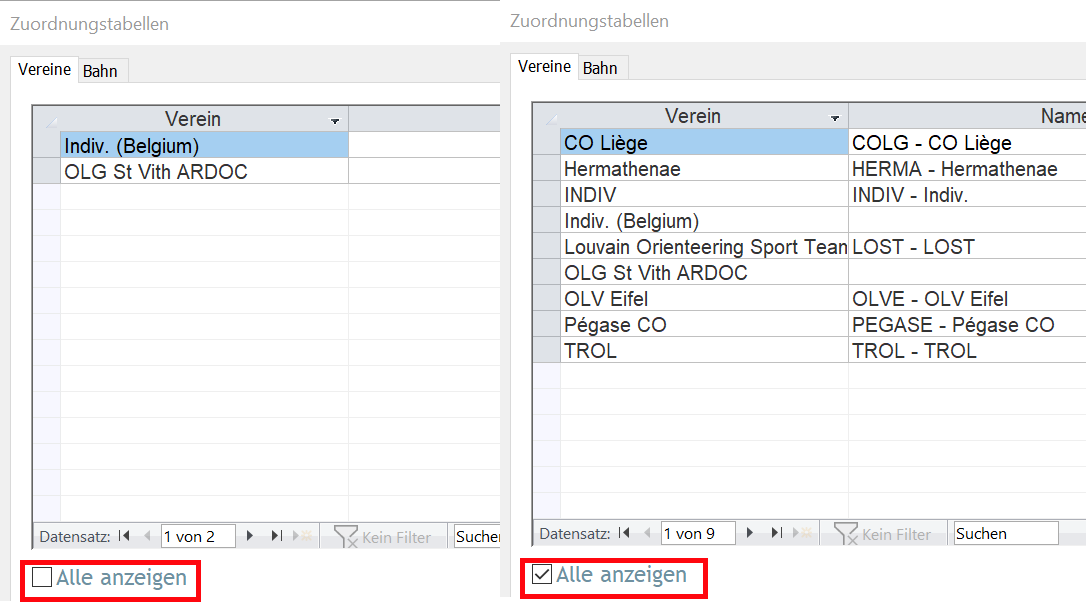Click Verein column header in right table
The width and height of the screenshot is (1088, 603).
pos(704,116)
